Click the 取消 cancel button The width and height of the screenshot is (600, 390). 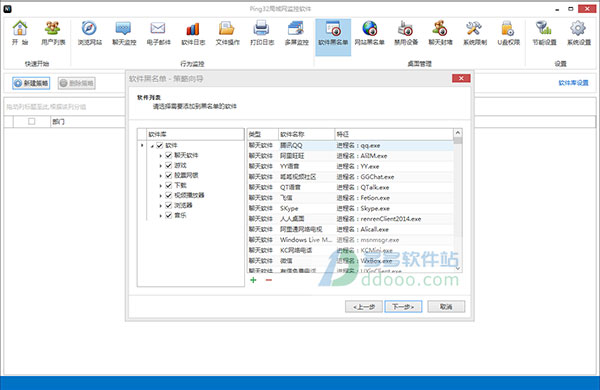(446, 307)
